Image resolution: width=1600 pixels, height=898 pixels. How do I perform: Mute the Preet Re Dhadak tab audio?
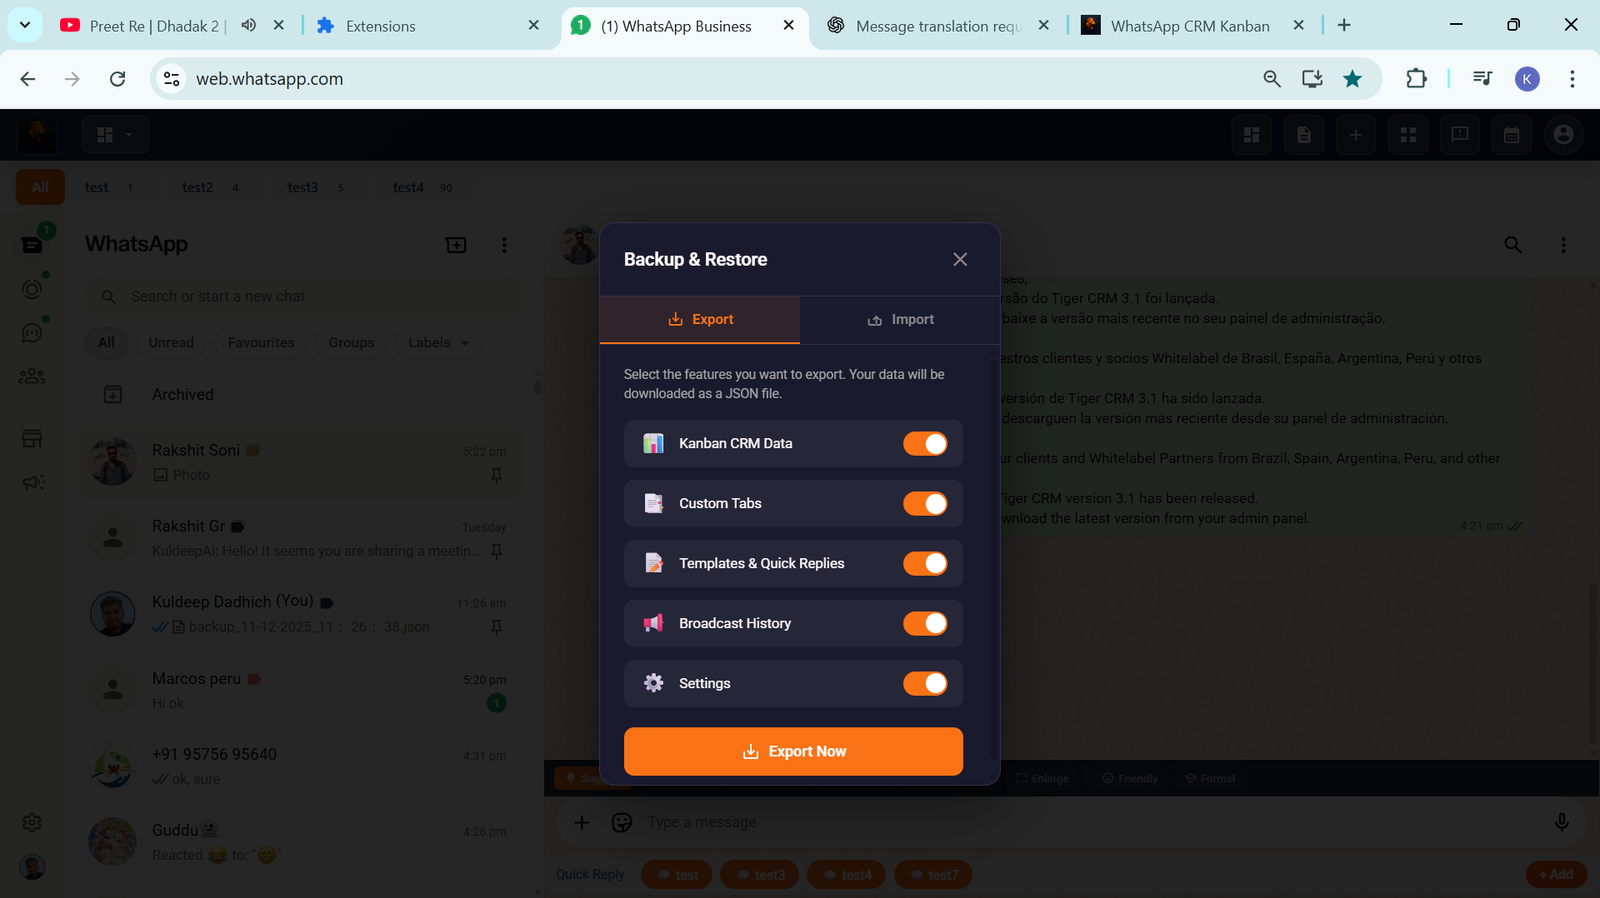[x=248, y=25]
